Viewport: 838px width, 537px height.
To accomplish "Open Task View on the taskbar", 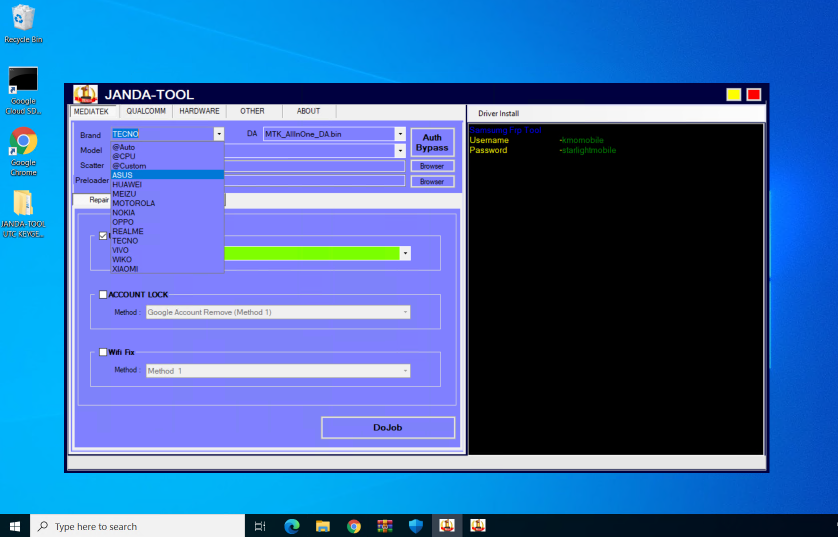I will point(260,526).
